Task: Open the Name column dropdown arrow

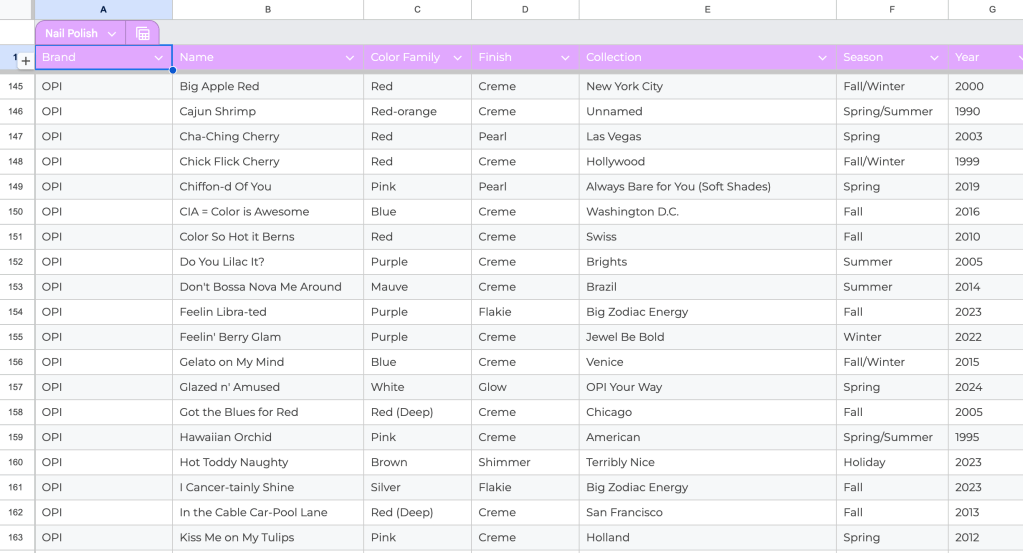Action: (x=349, y=58)
